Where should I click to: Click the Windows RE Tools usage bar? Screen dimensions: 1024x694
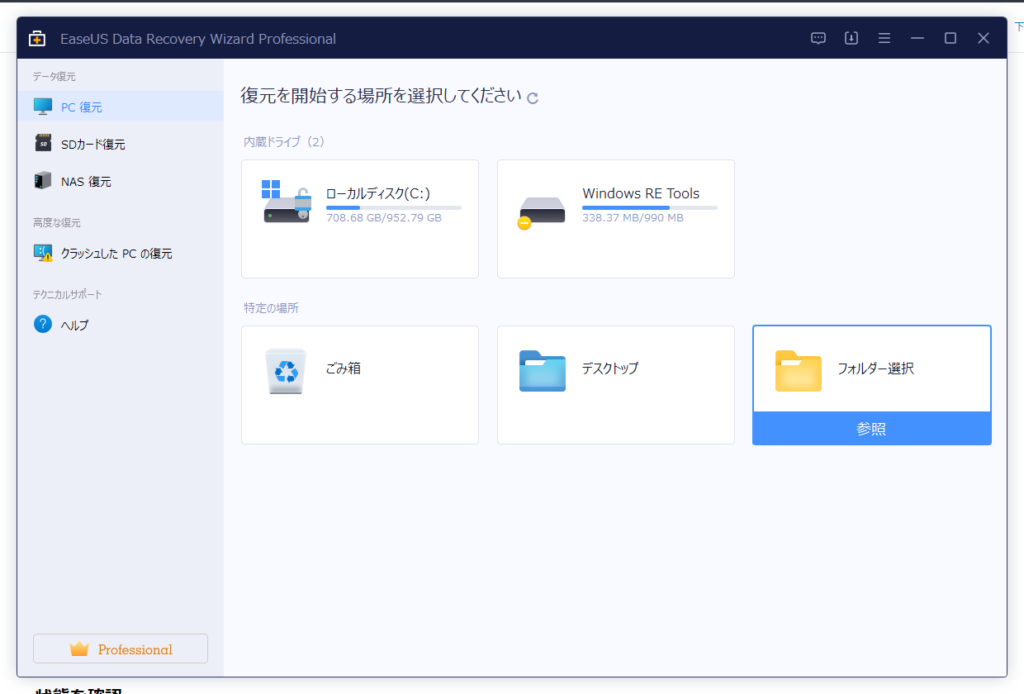click(x=649, y=208)
